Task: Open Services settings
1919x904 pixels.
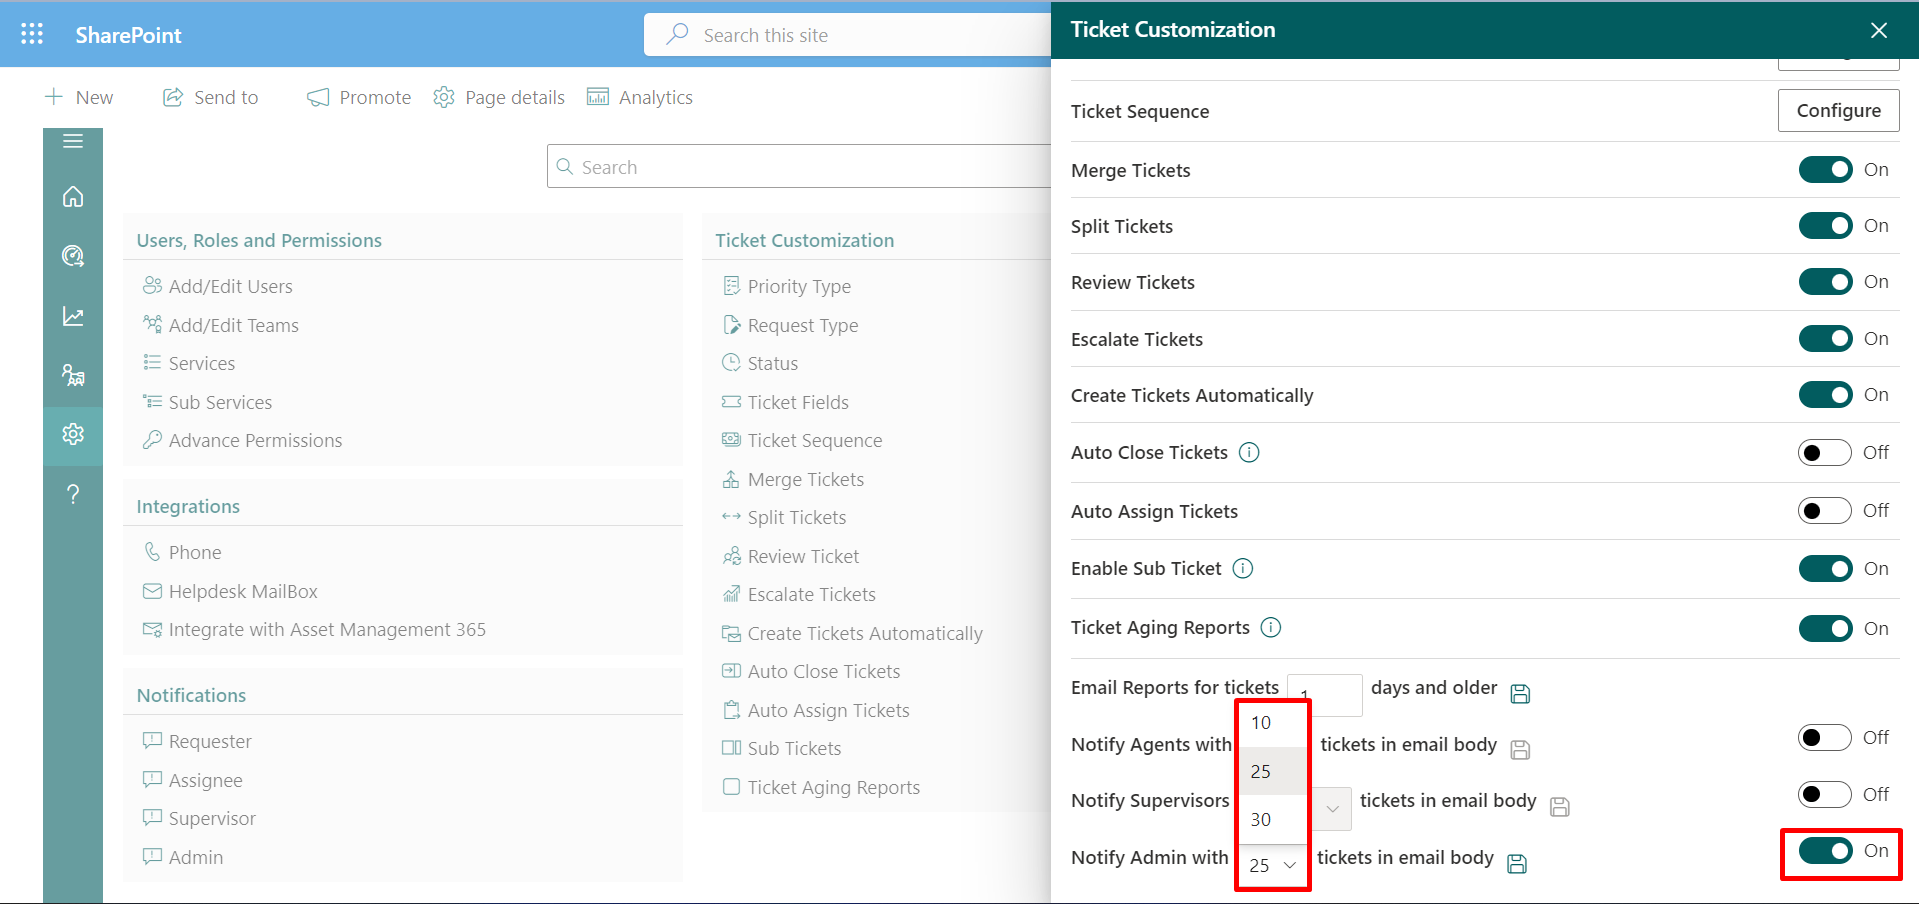Action: 189,363
